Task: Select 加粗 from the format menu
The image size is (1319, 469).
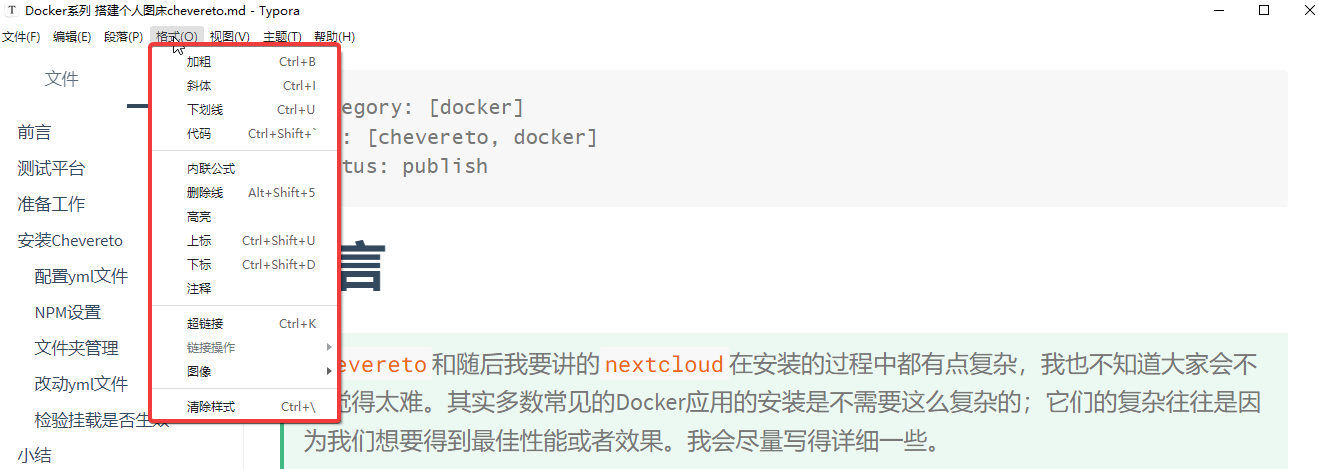Action: (x=199, y=62)
